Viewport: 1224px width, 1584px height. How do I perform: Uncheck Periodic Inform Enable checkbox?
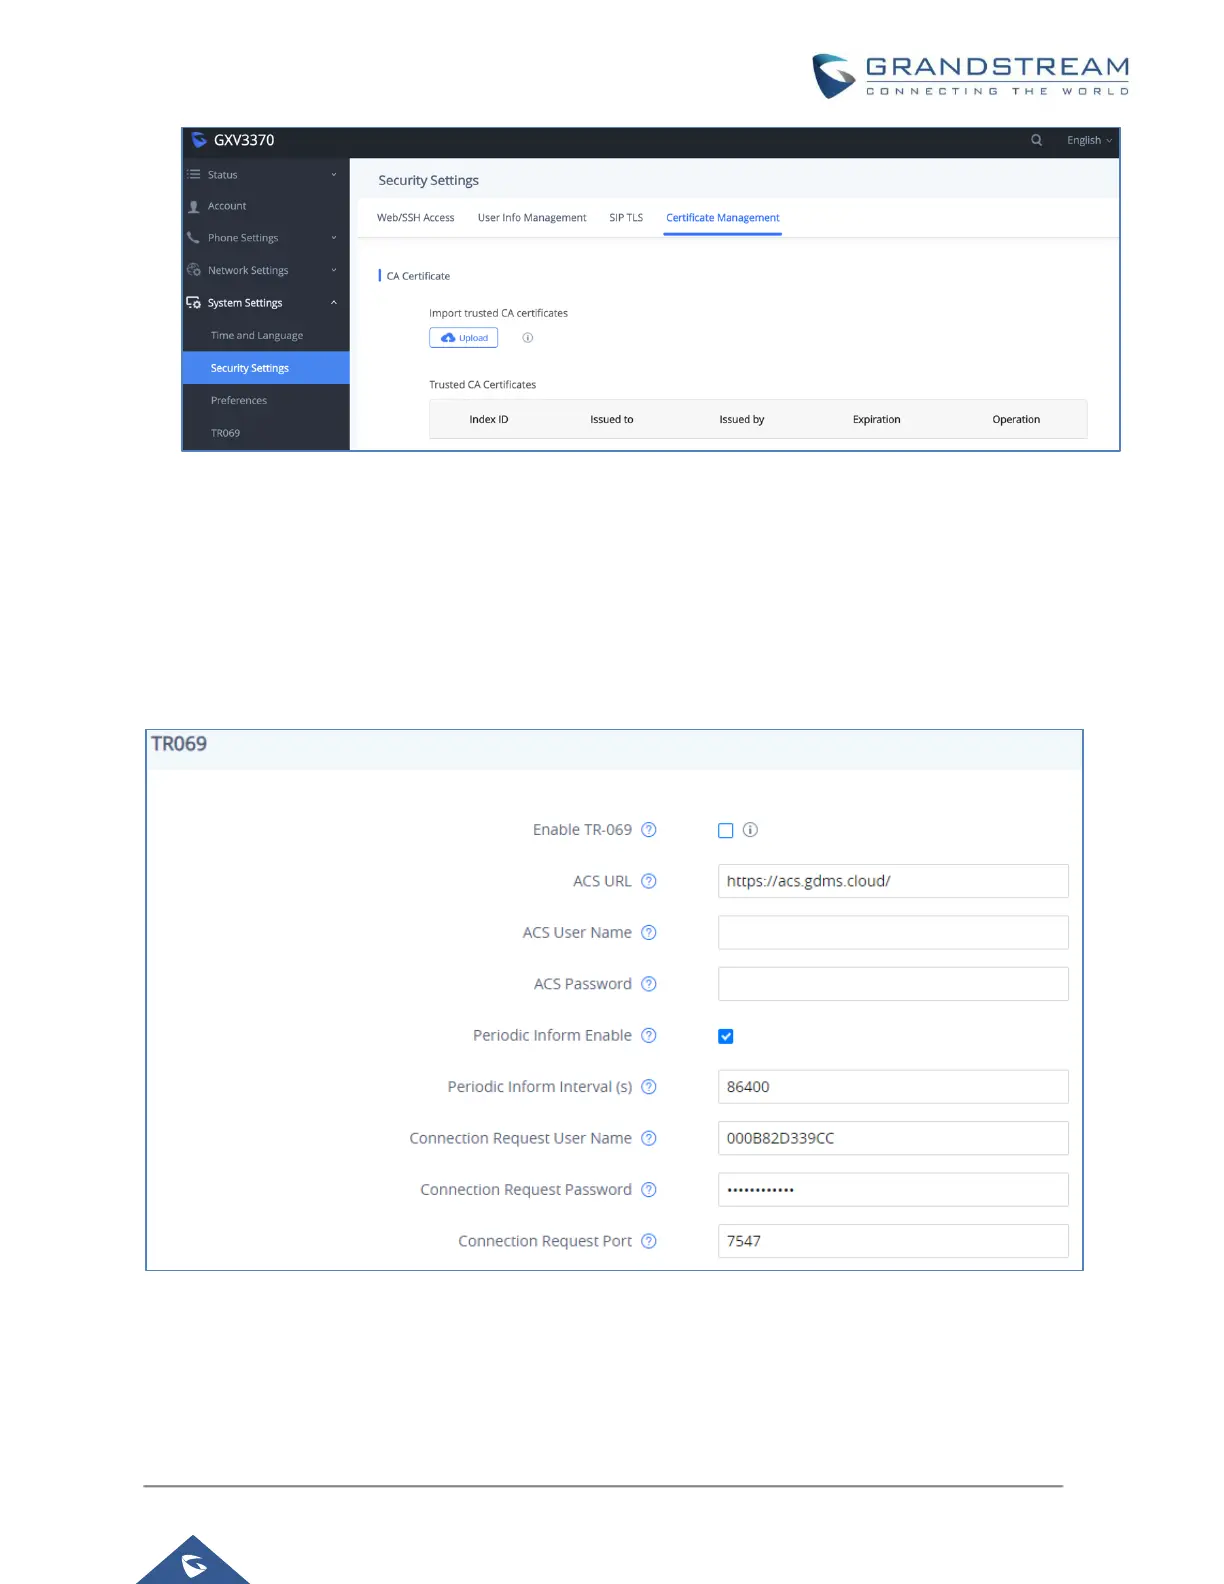(x=726, y=1036)
